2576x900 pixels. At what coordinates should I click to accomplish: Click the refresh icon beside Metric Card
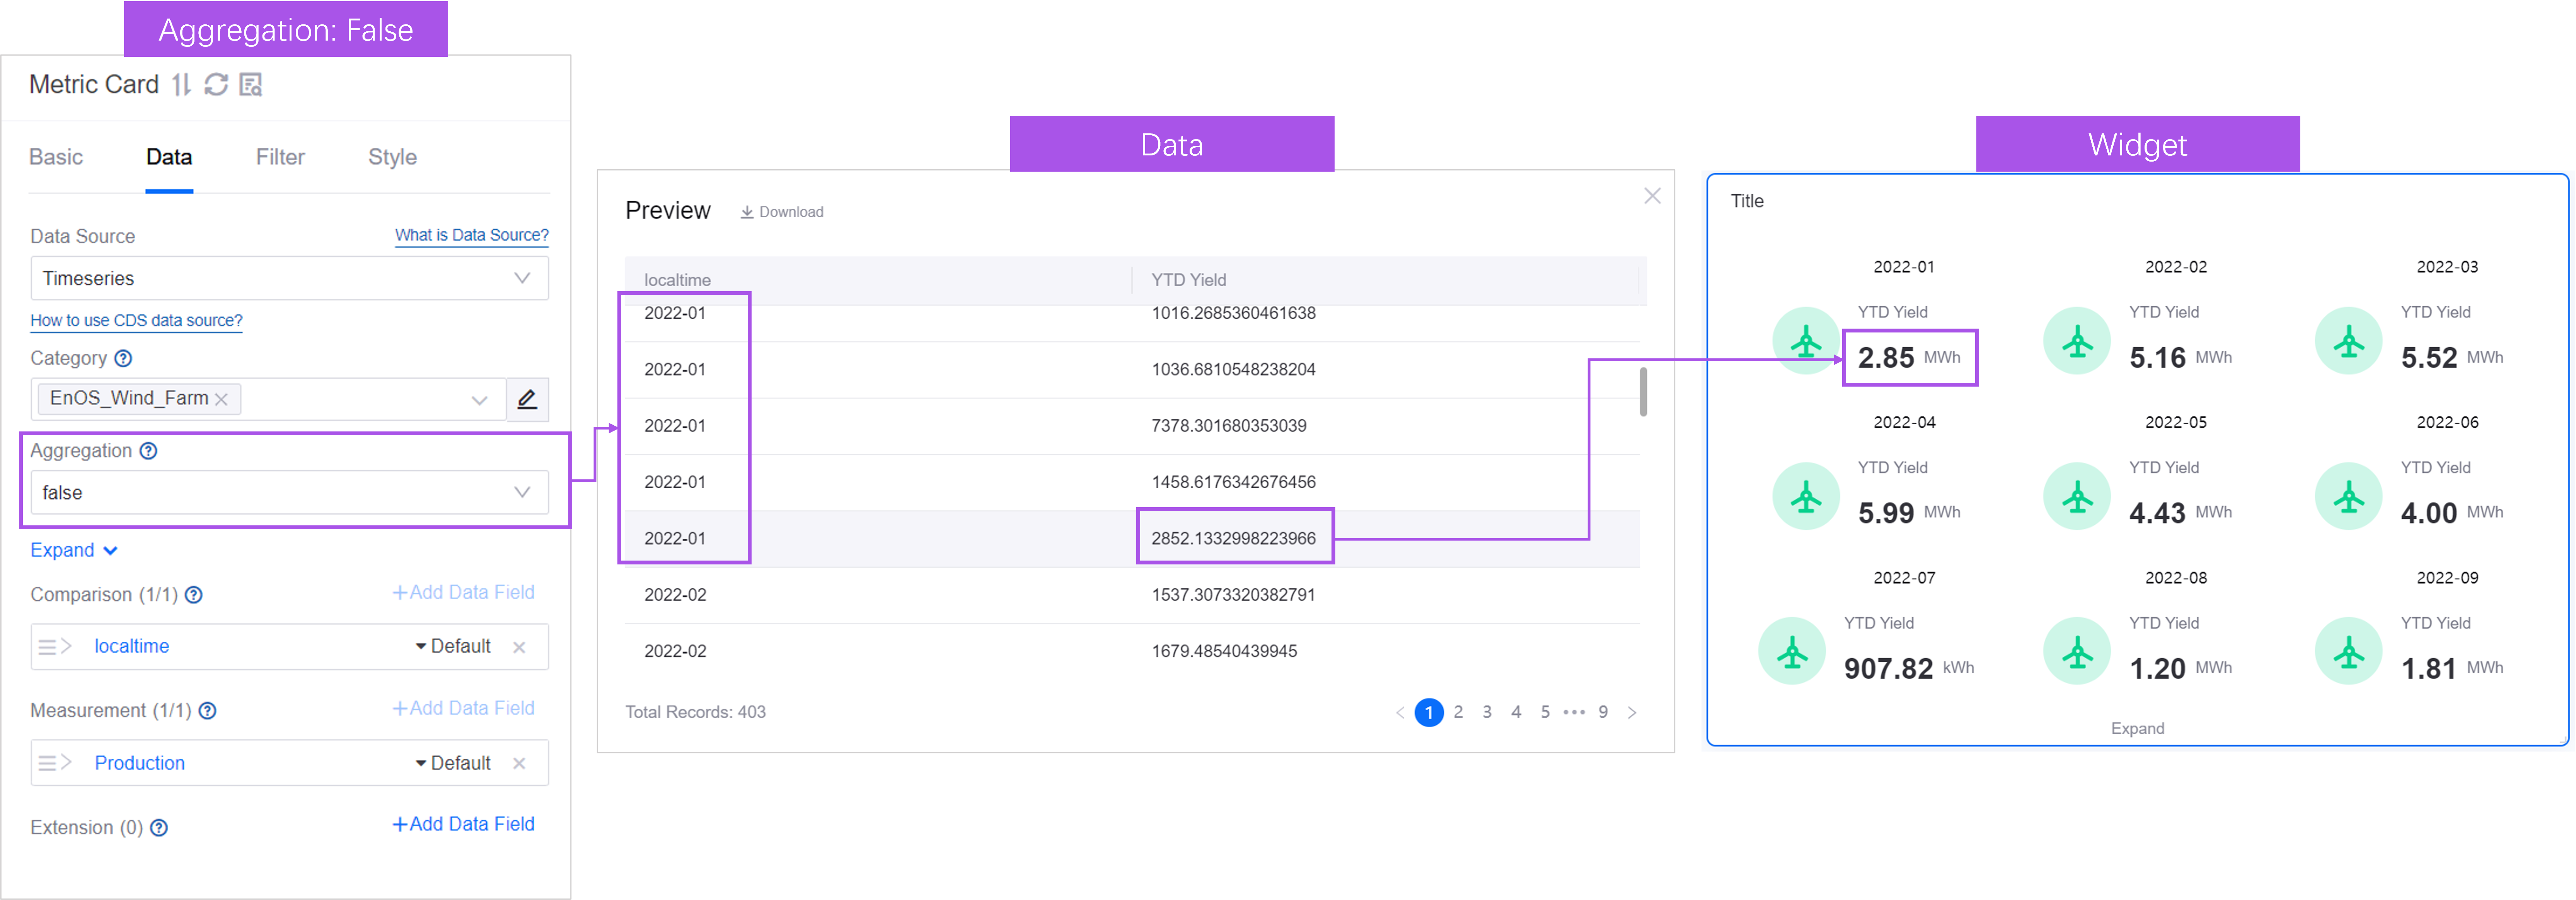(216, 85)
